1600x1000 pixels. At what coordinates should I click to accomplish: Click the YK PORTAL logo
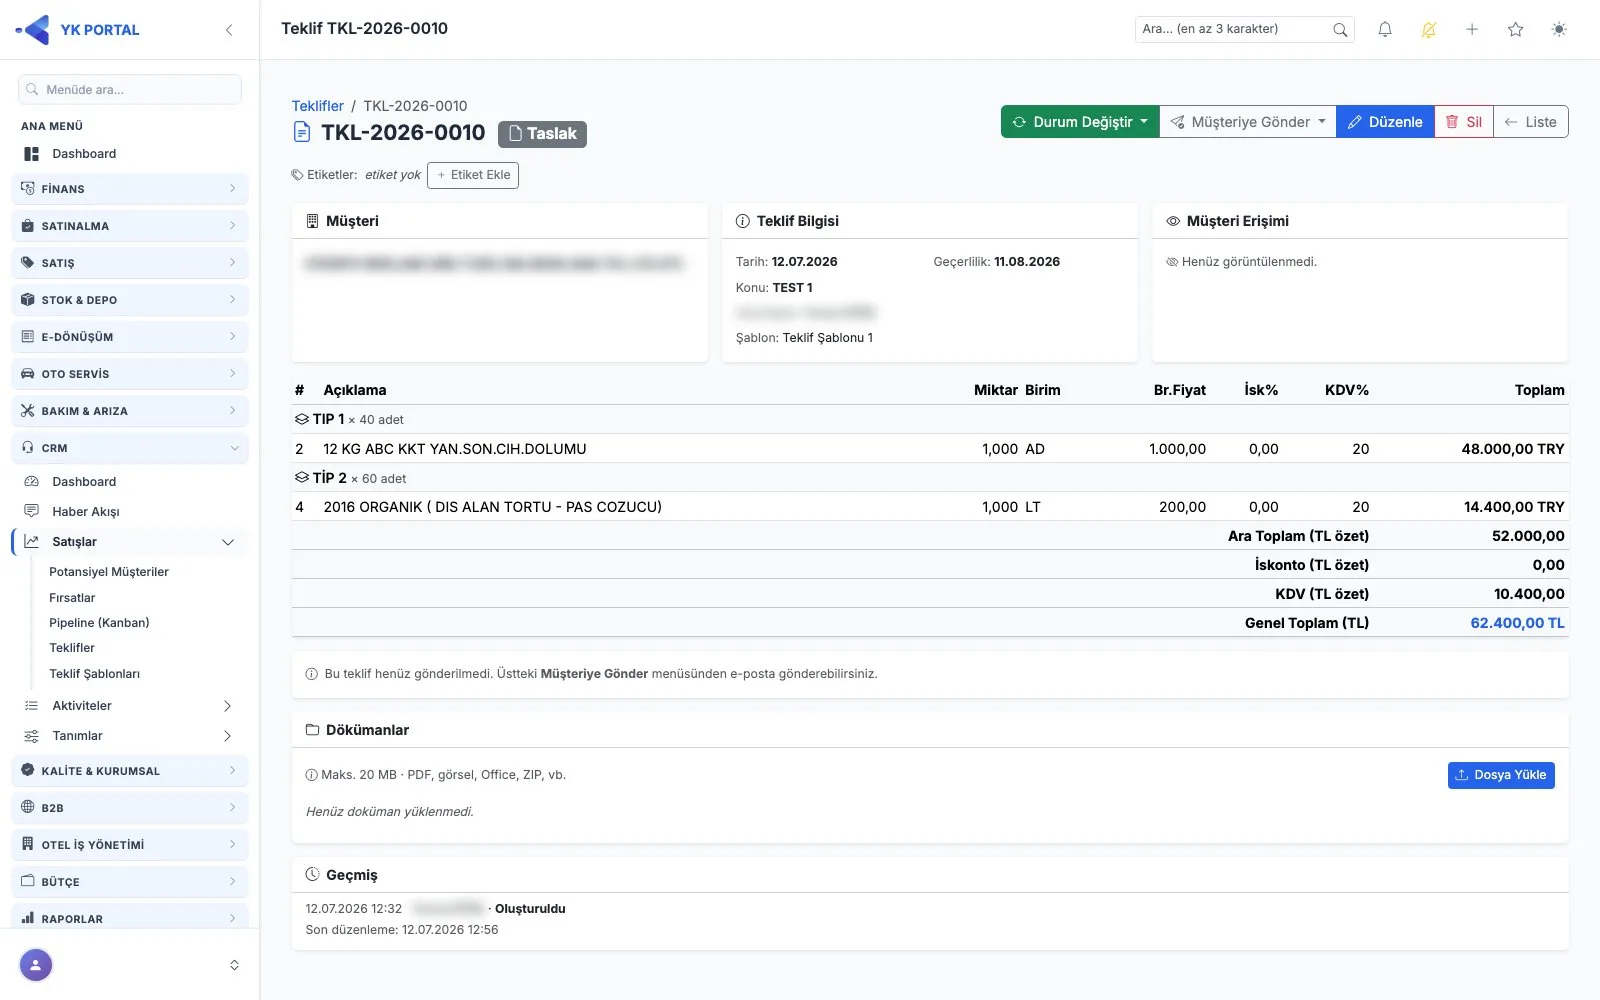tap(78, 30)
